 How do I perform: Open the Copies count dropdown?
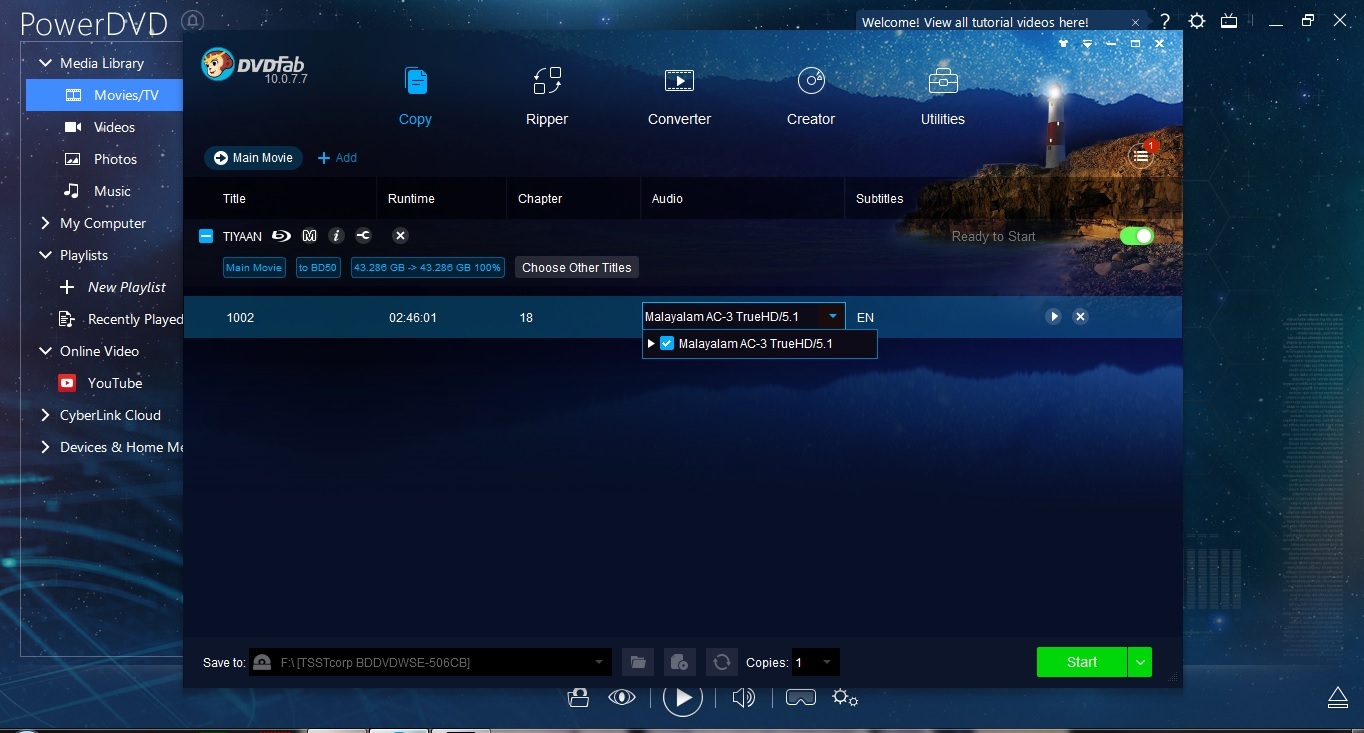(826, 662)
